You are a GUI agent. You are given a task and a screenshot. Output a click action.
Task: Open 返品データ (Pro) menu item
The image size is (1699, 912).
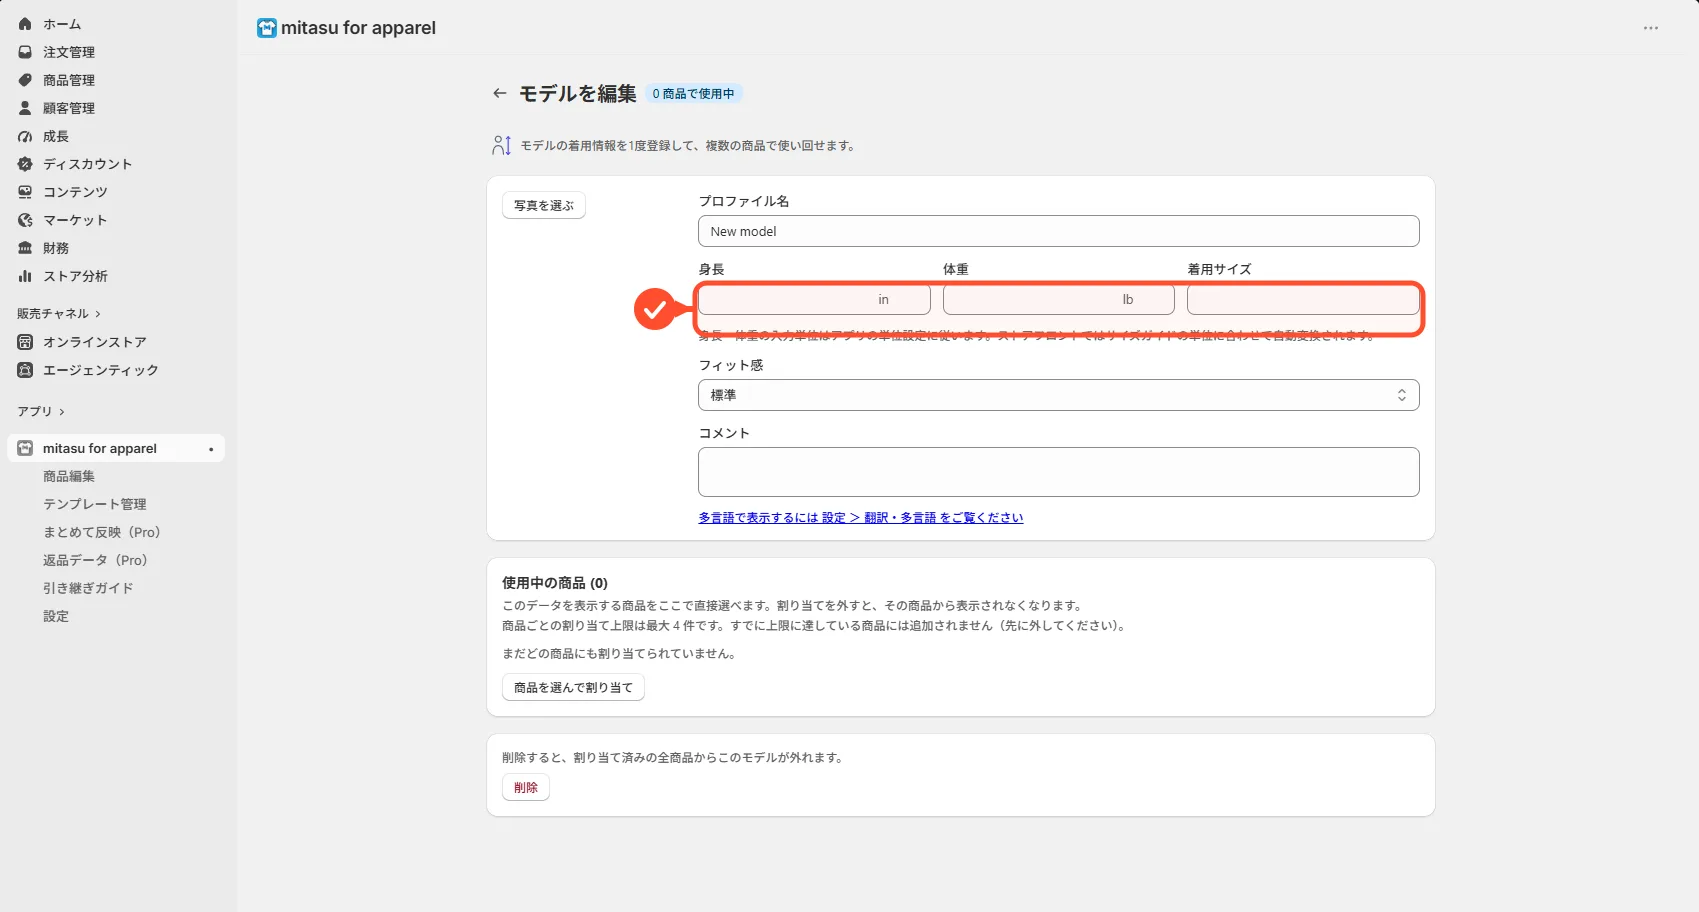(x=95, y=561)
